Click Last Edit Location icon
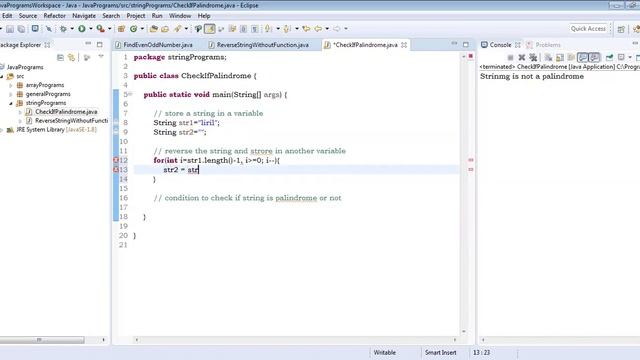The height and width of the screenshot is (360, 640). point(306,29)
